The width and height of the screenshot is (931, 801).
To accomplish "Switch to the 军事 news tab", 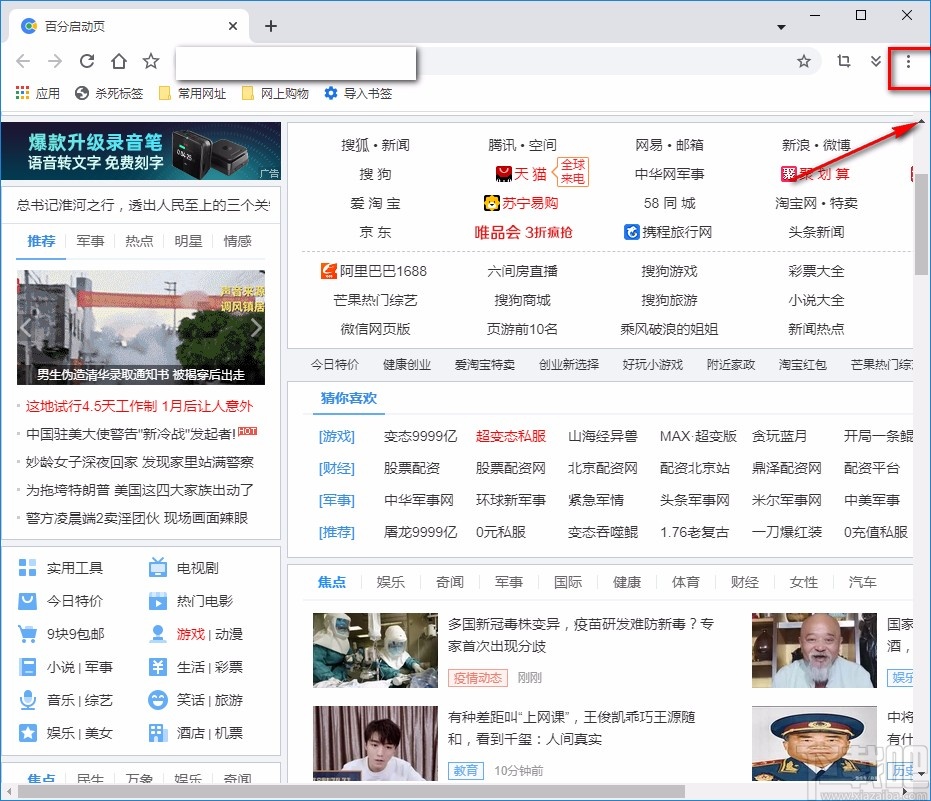I will (x=90, y=241).
